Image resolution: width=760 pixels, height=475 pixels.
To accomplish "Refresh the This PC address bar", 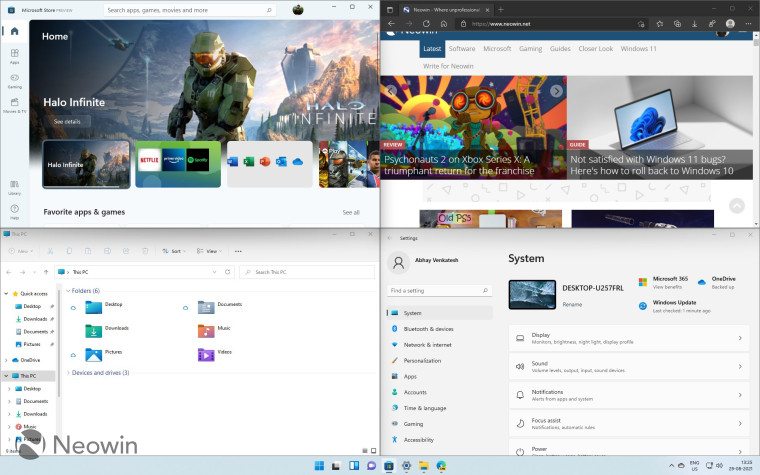I will pos(227,272).
